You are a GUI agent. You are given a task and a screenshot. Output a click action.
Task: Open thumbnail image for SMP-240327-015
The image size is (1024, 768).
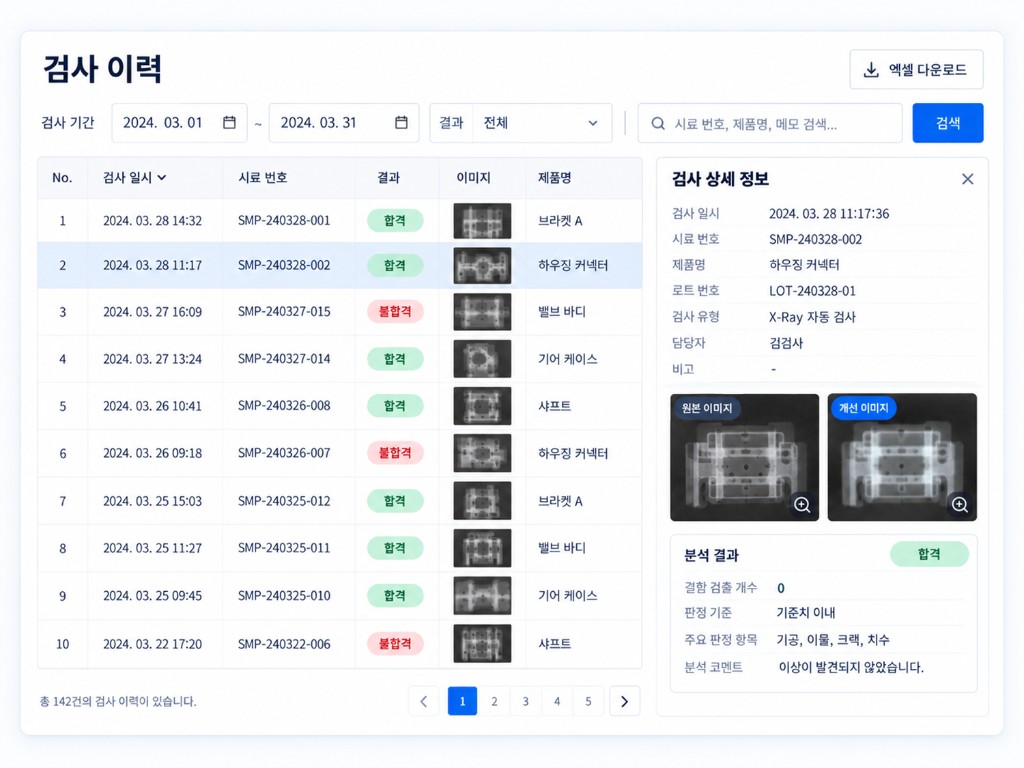[x=483, y=312]
